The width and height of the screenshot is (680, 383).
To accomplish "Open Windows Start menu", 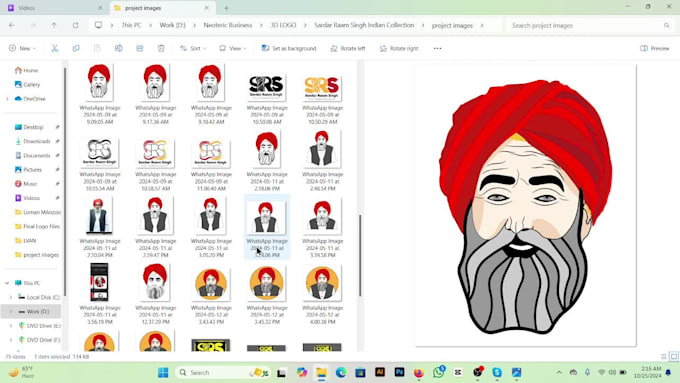I will click(163, 373).
